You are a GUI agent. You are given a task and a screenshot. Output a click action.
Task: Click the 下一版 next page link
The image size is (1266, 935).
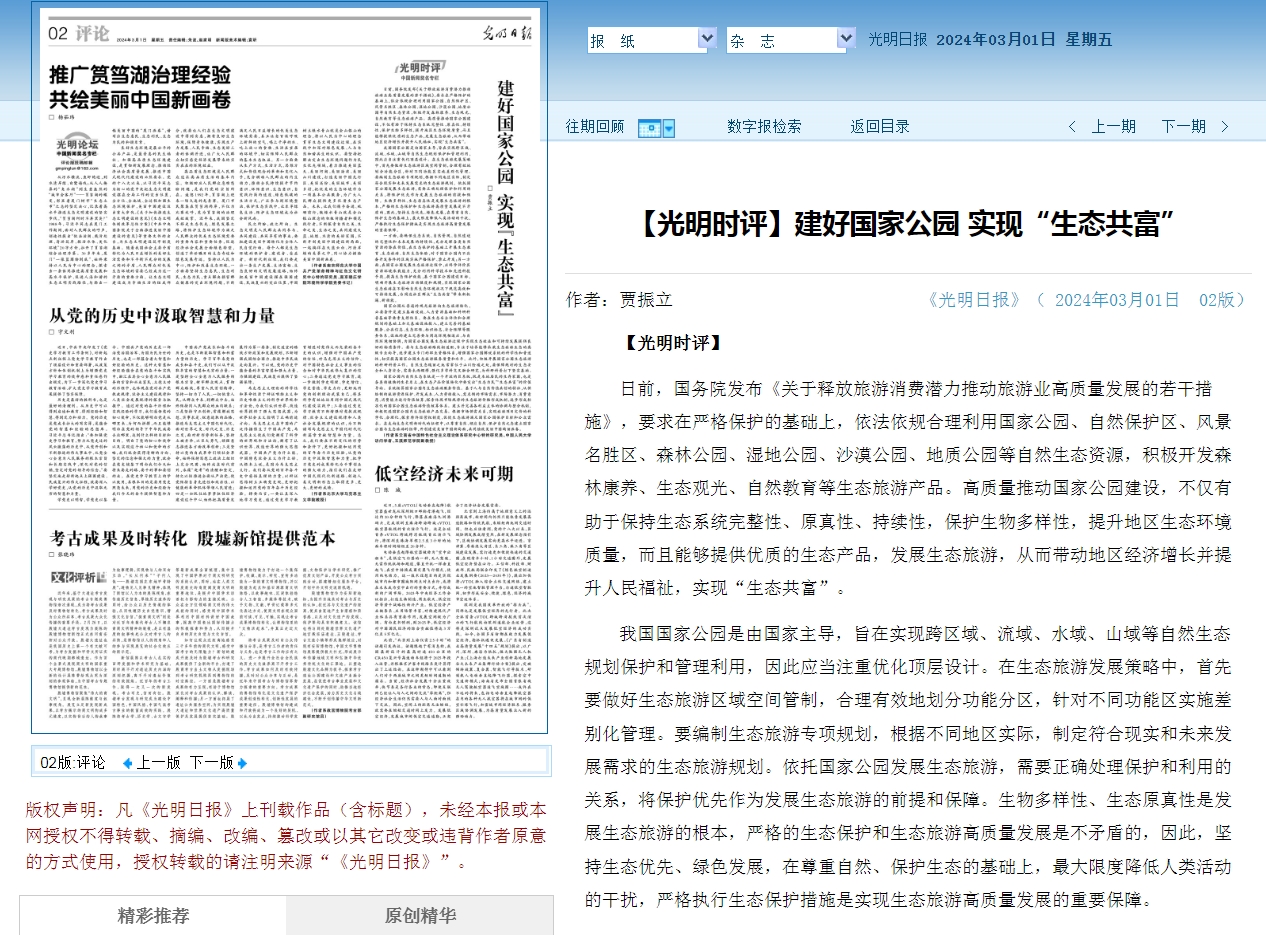(211, 763)
